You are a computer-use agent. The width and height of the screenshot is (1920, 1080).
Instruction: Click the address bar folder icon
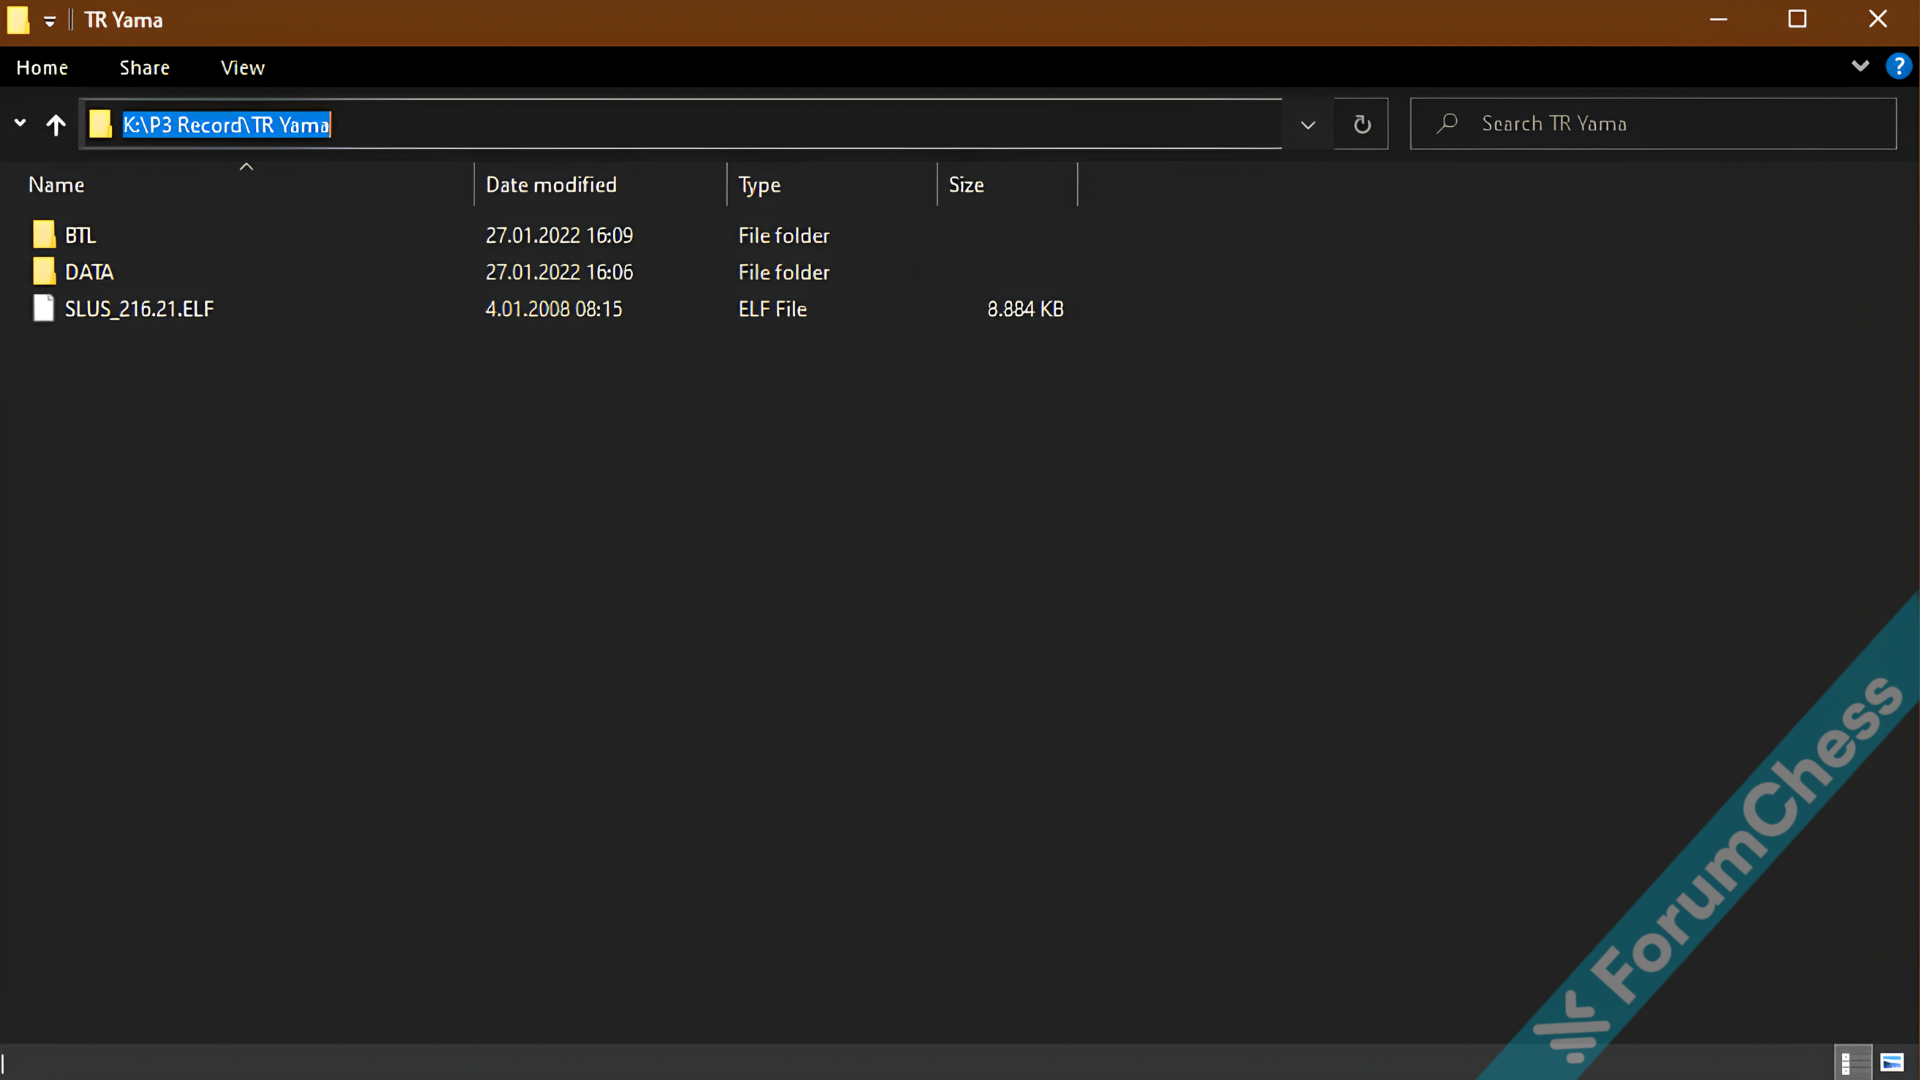click(100, 124)
